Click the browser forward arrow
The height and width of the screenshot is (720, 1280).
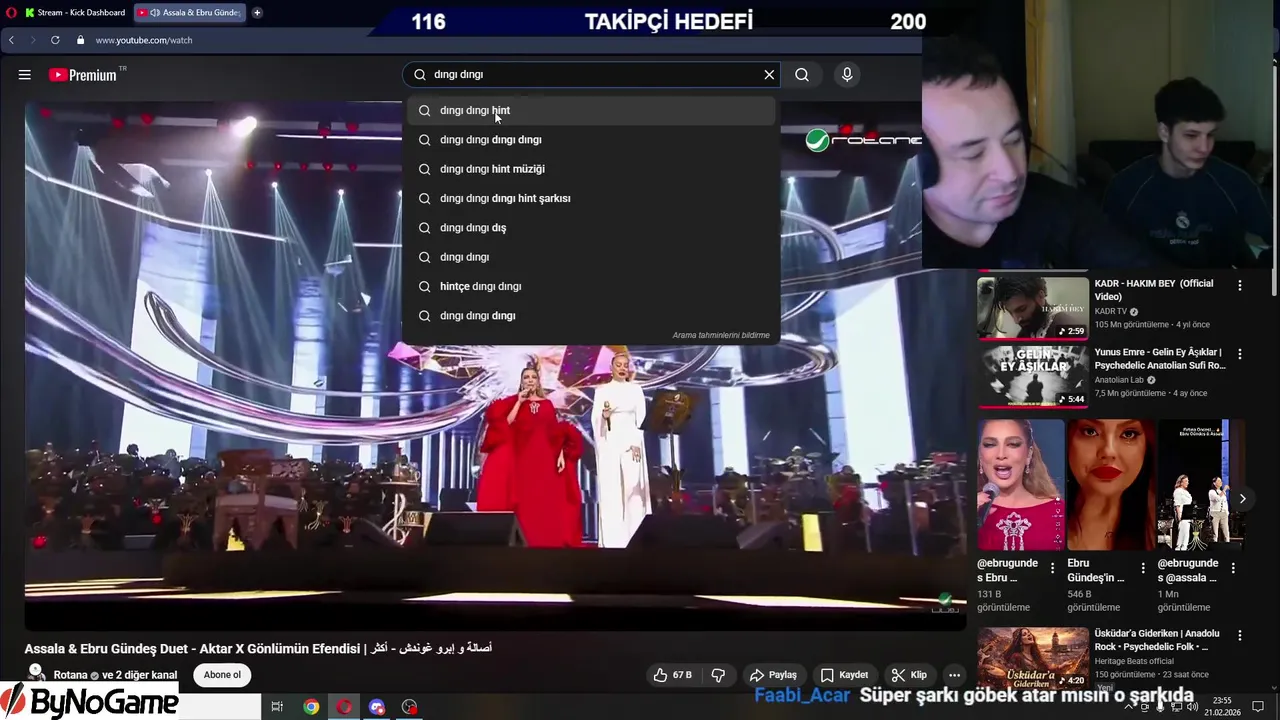click(33, 40)
